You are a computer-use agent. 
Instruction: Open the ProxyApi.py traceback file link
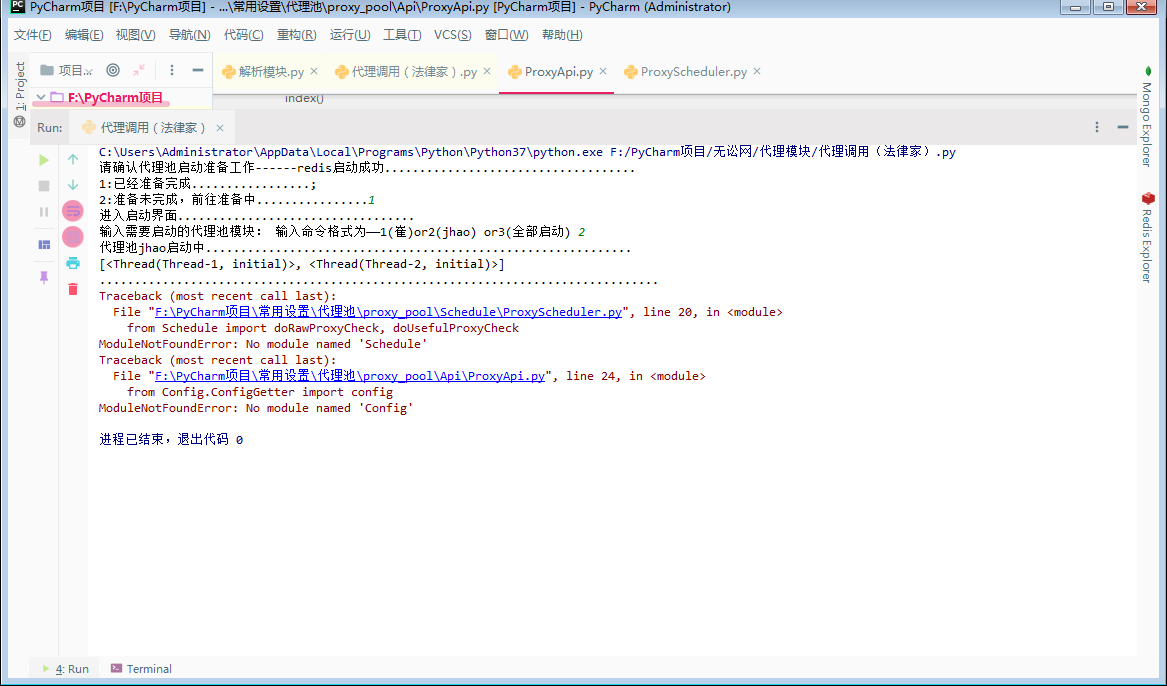point(350,376)
